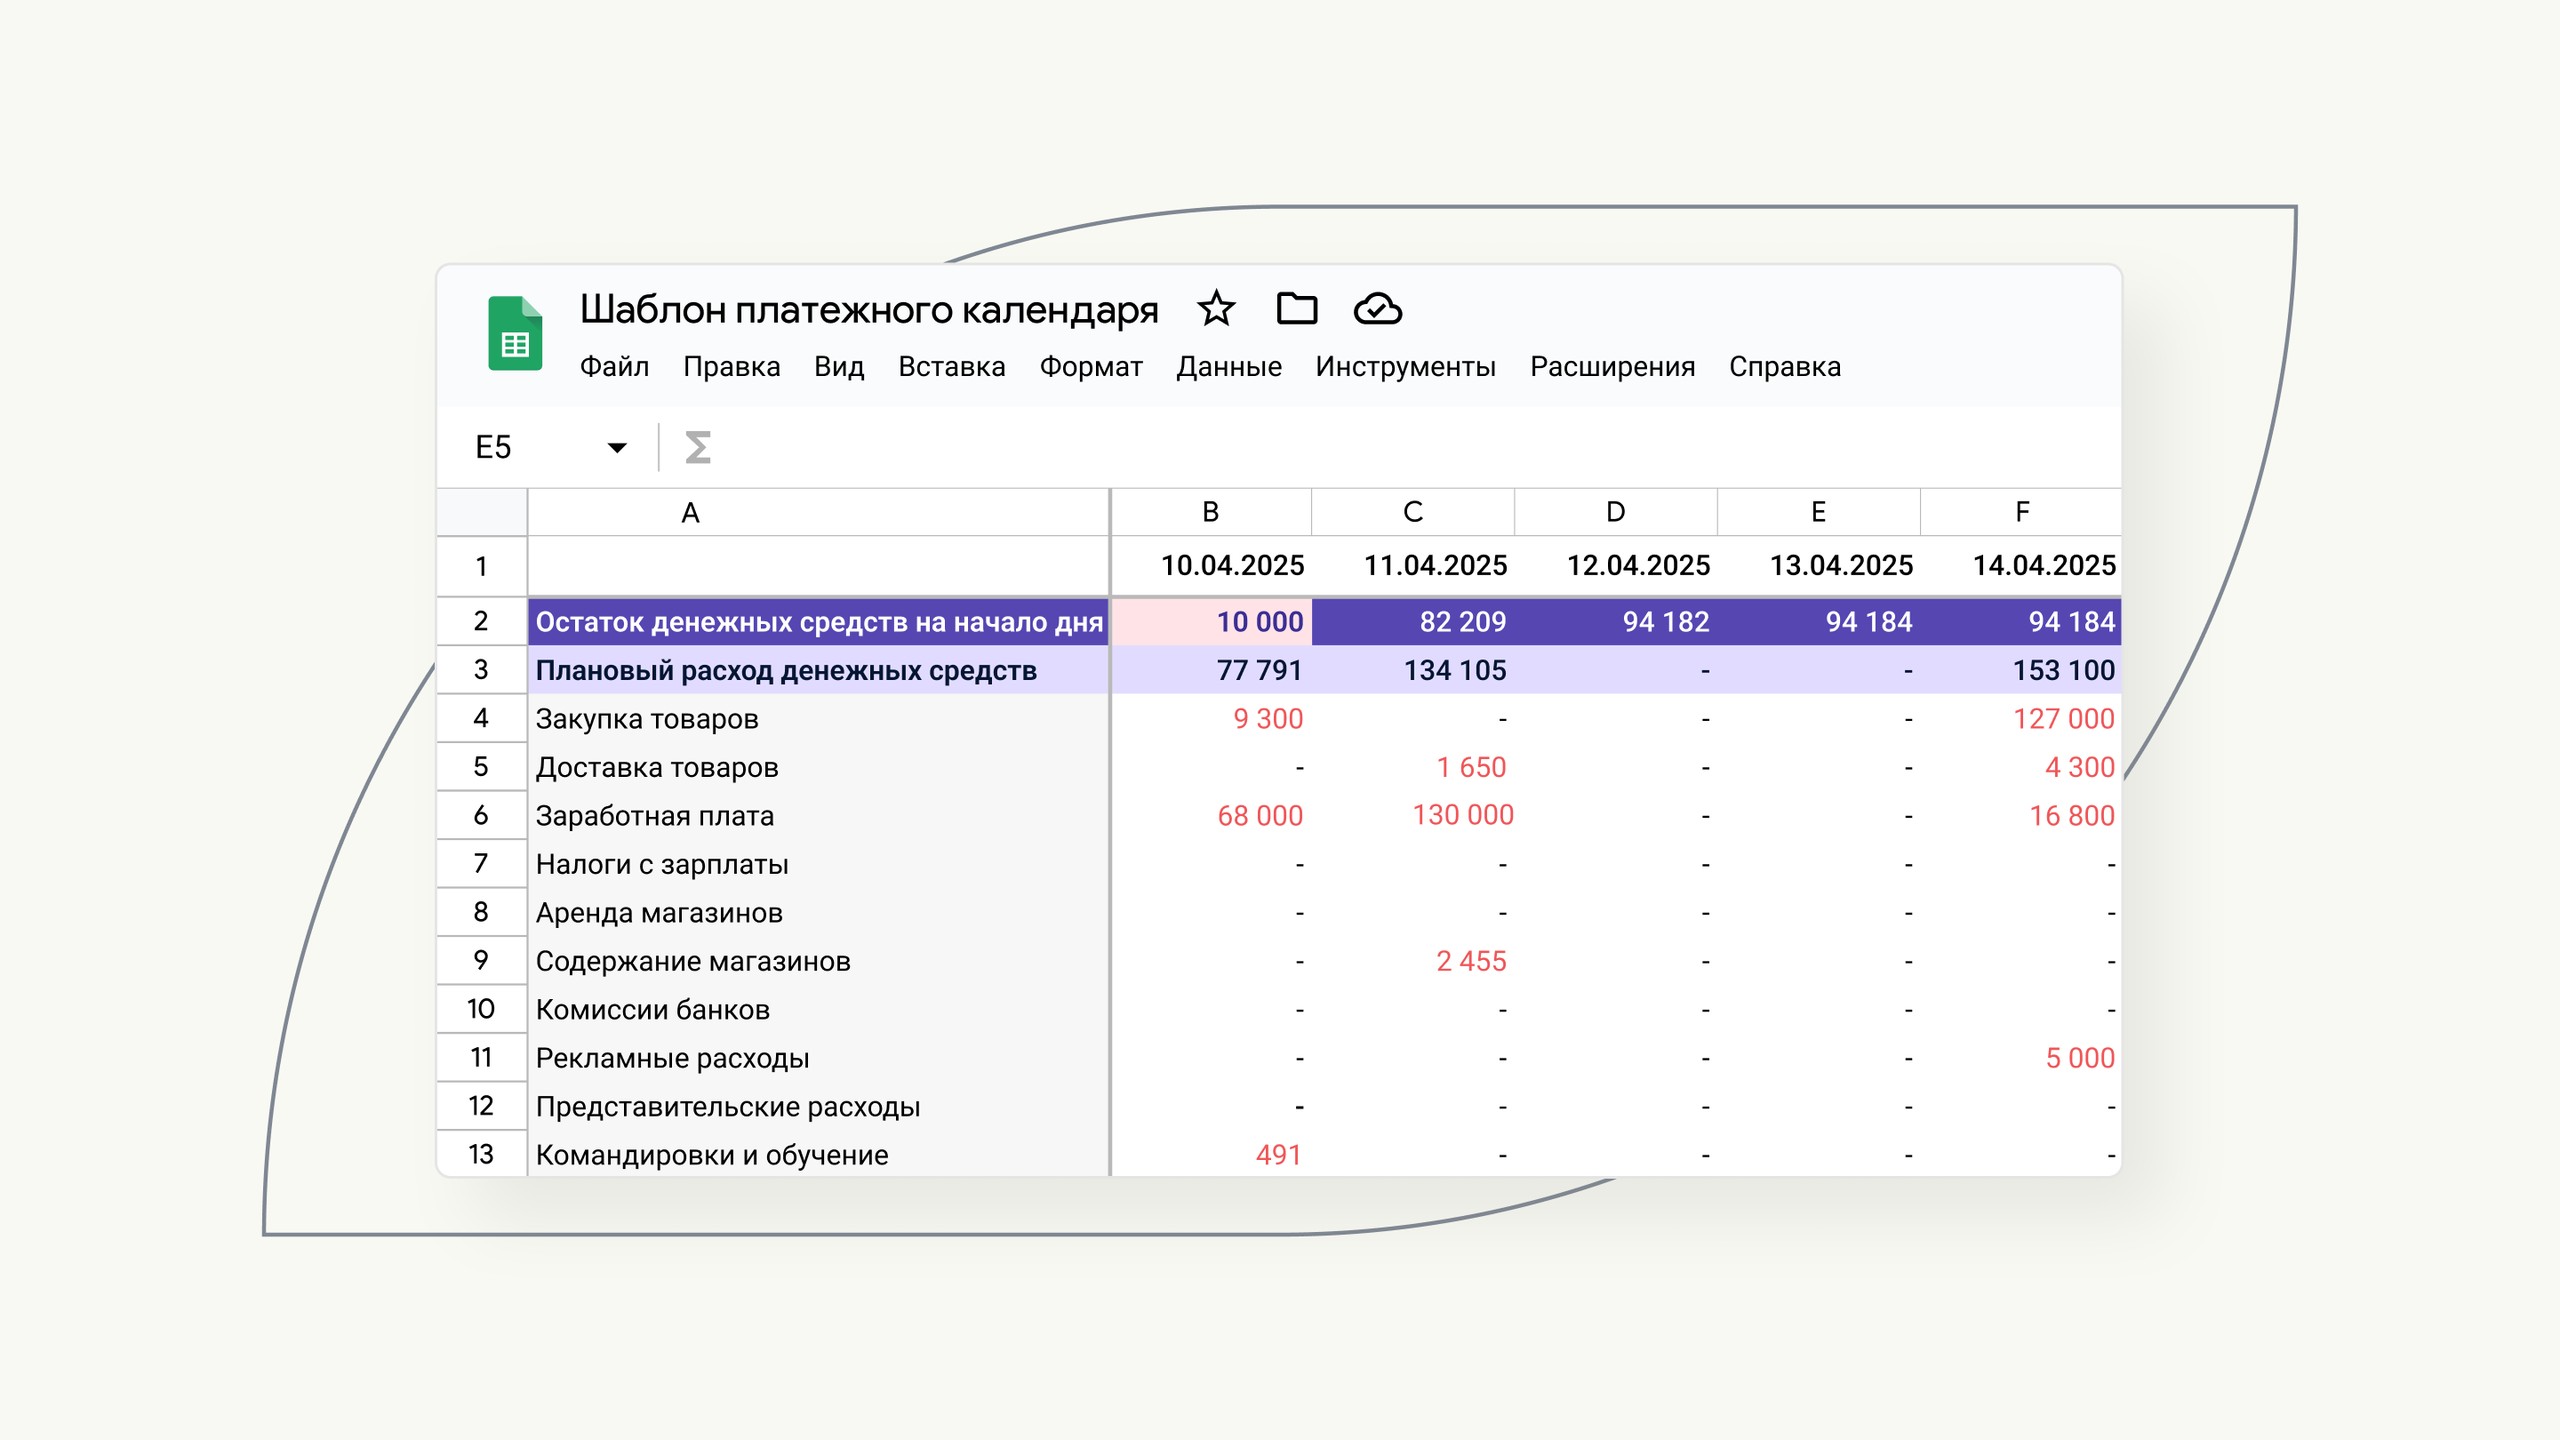Click the cell with 134 105

coord(1413,670)
